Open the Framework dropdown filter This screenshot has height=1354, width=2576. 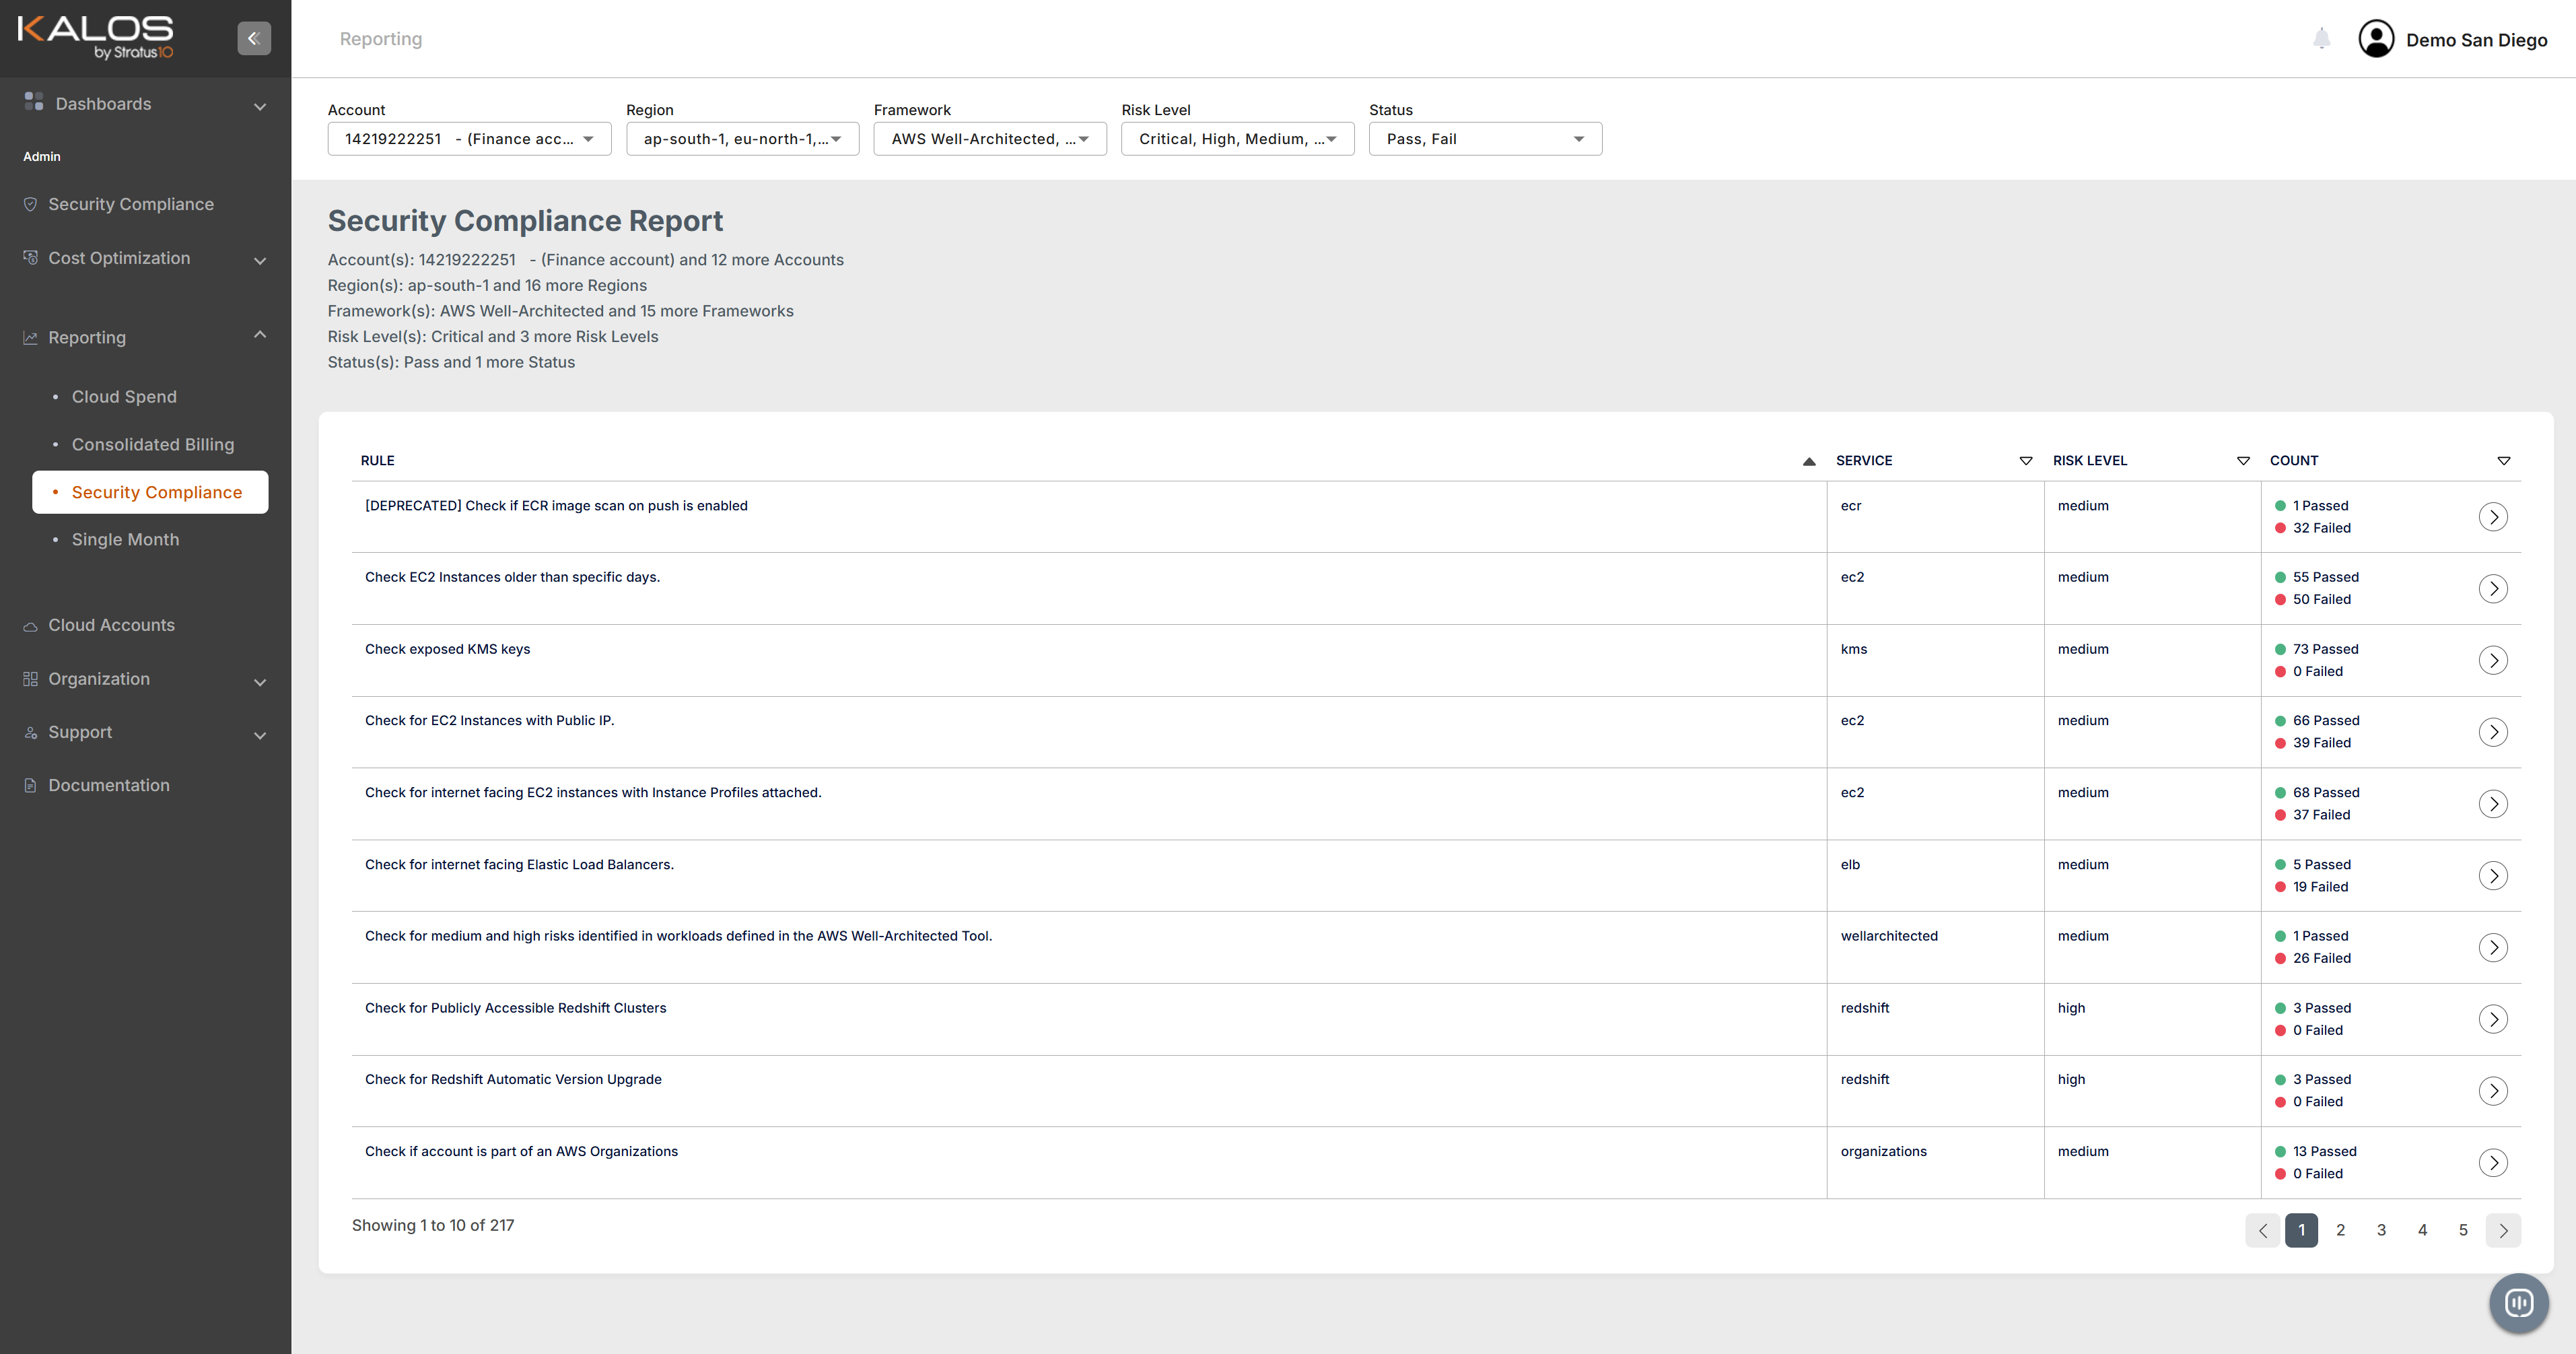click(989, 139)
